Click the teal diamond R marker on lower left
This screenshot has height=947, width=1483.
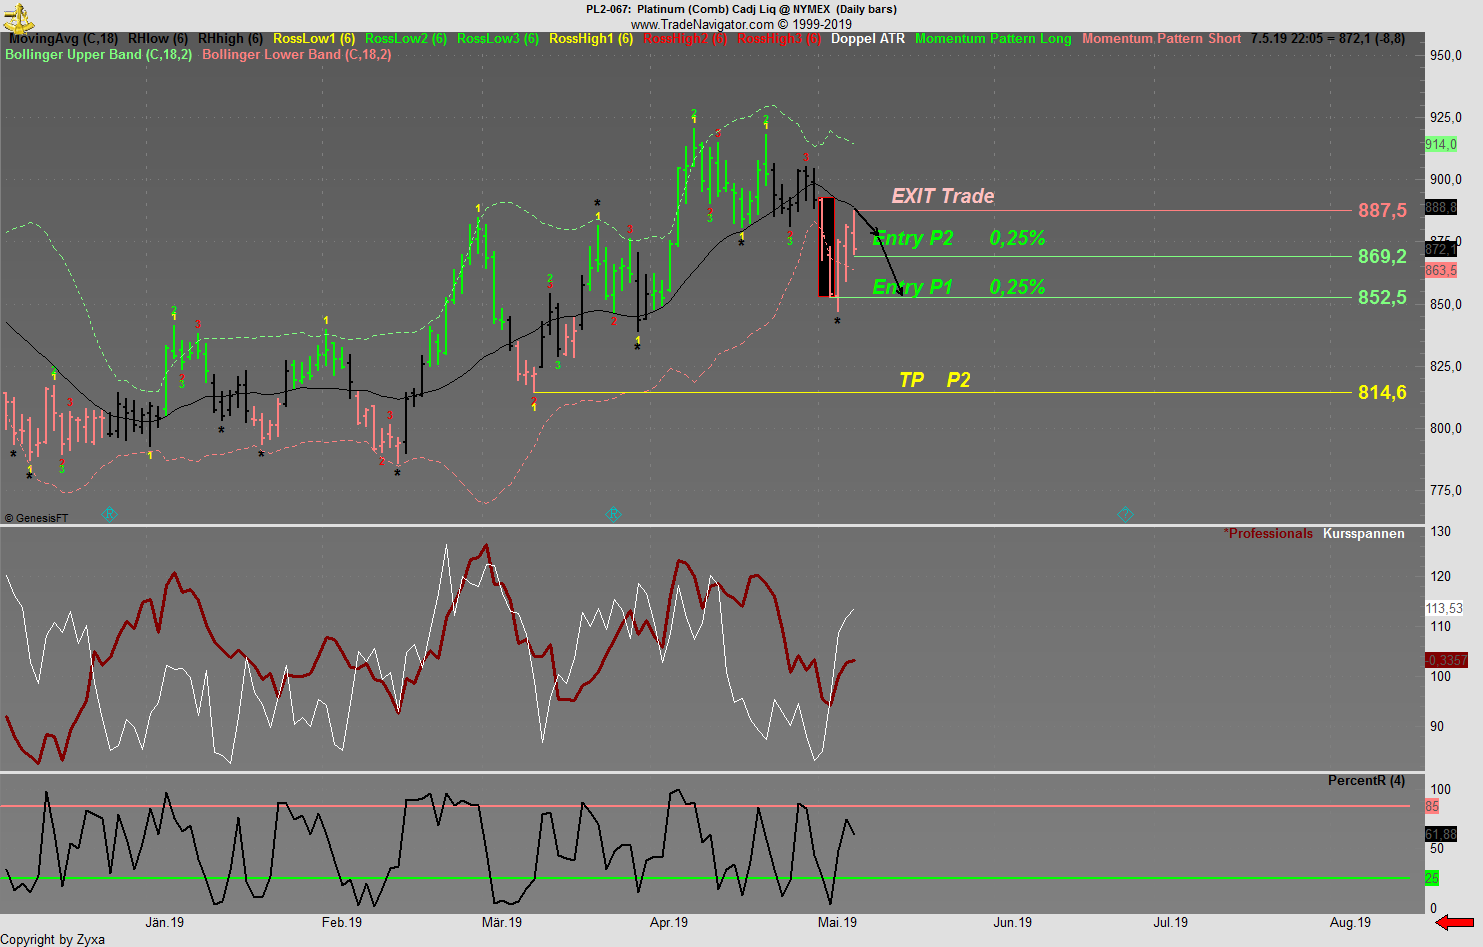[x=110, y=514]
